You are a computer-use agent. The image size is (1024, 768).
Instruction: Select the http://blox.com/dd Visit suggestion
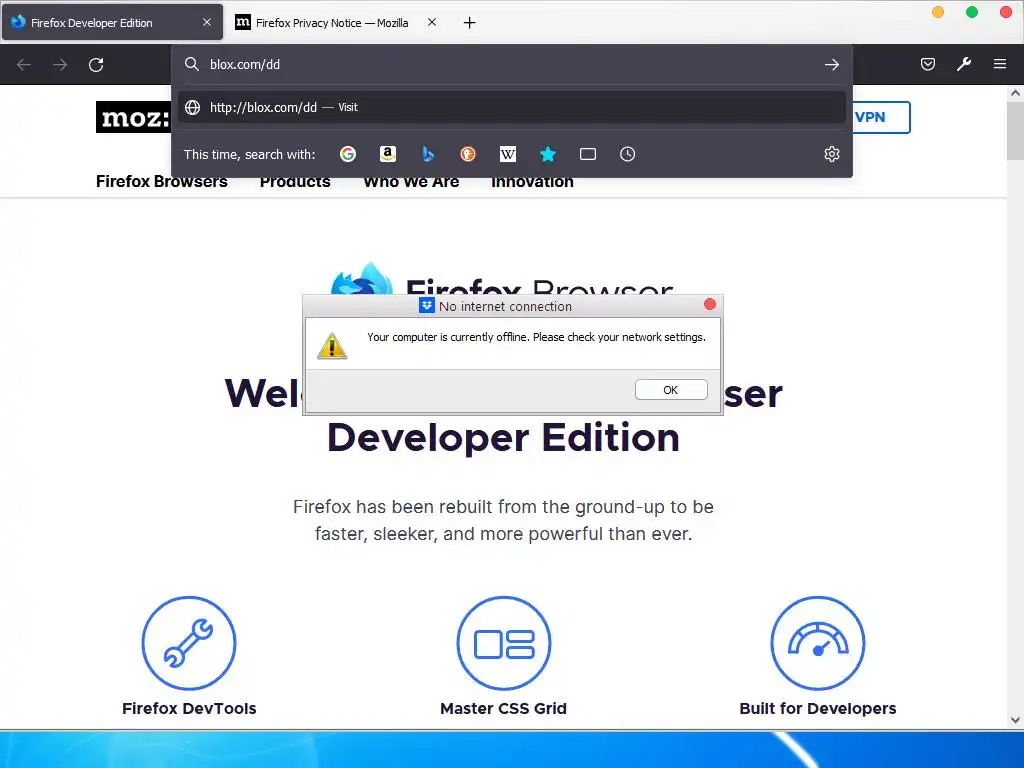[x=512, y=107]
